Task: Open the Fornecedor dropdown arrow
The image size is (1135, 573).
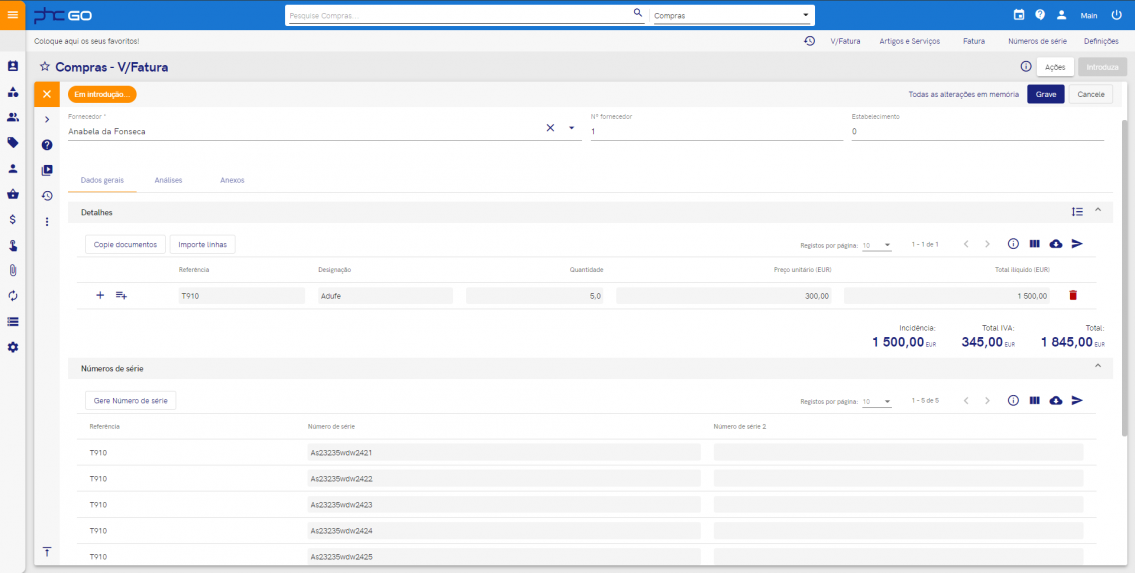Action: (571, 128)
